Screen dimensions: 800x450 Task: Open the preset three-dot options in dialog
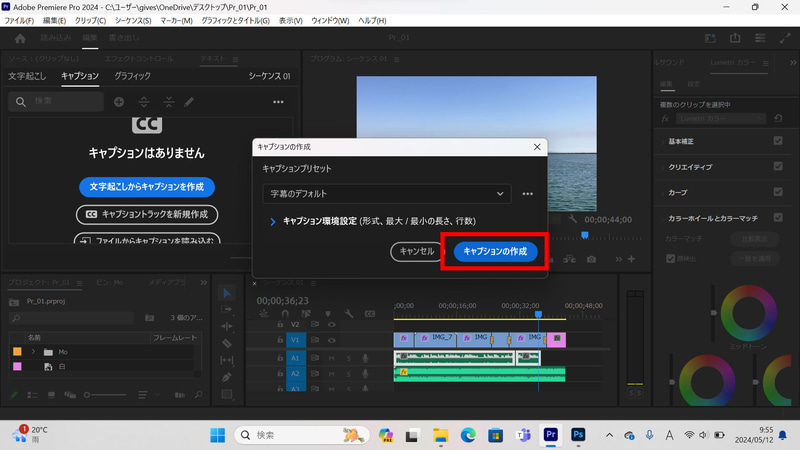click(528, 194)
